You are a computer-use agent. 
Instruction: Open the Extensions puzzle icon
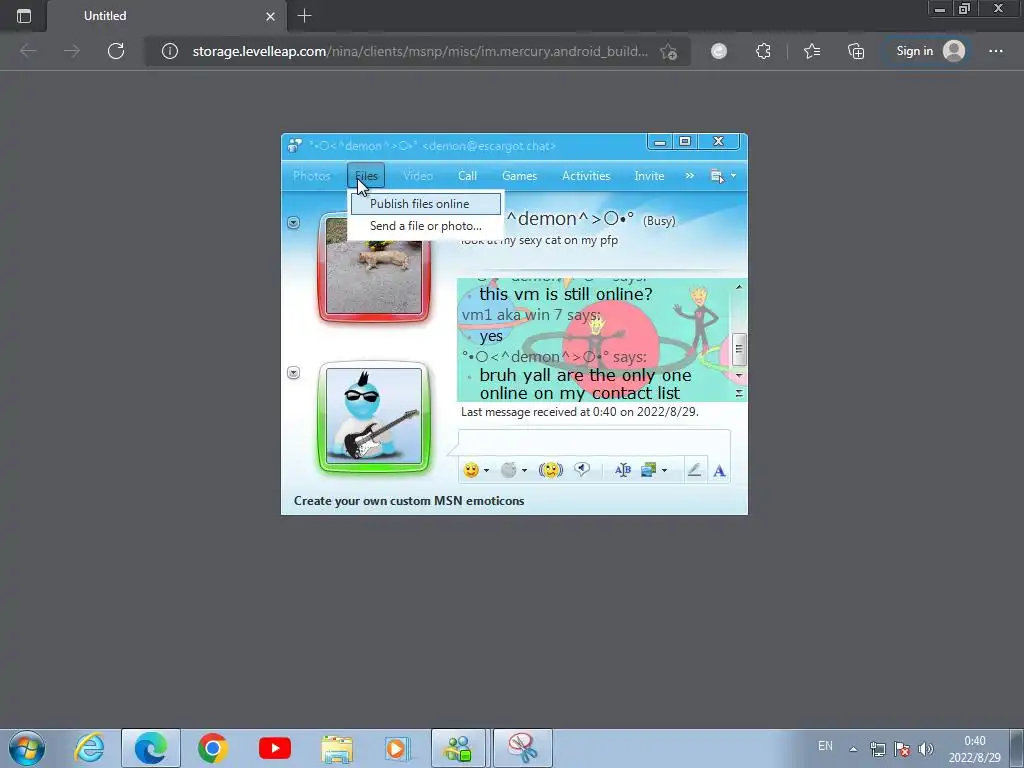(763, 51)
